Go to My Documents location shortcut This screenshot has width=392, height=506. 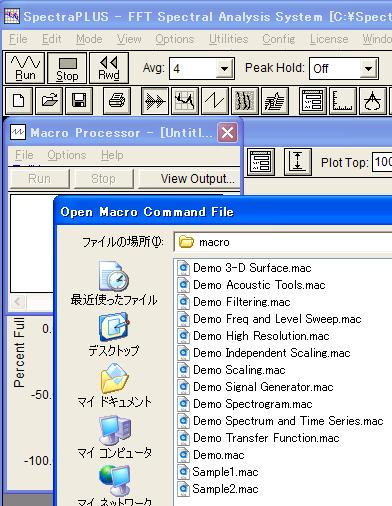coord(114,386)
